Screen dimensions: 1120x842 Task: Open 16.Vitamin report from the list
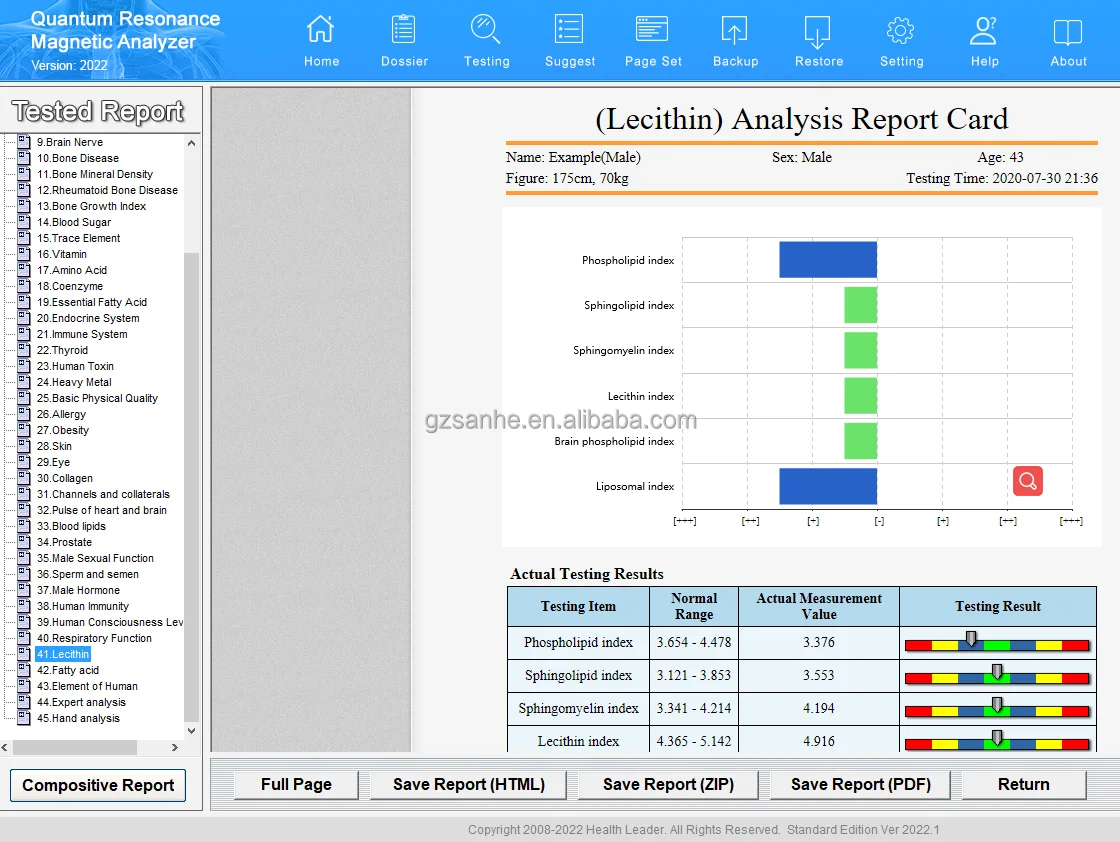tap(62, 254)
